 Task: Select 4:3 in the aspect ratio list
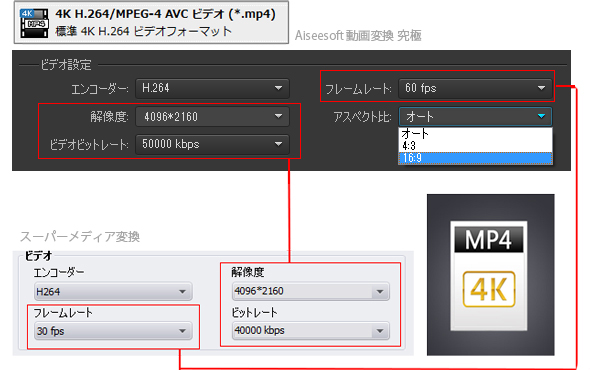[x=475, y=146]
